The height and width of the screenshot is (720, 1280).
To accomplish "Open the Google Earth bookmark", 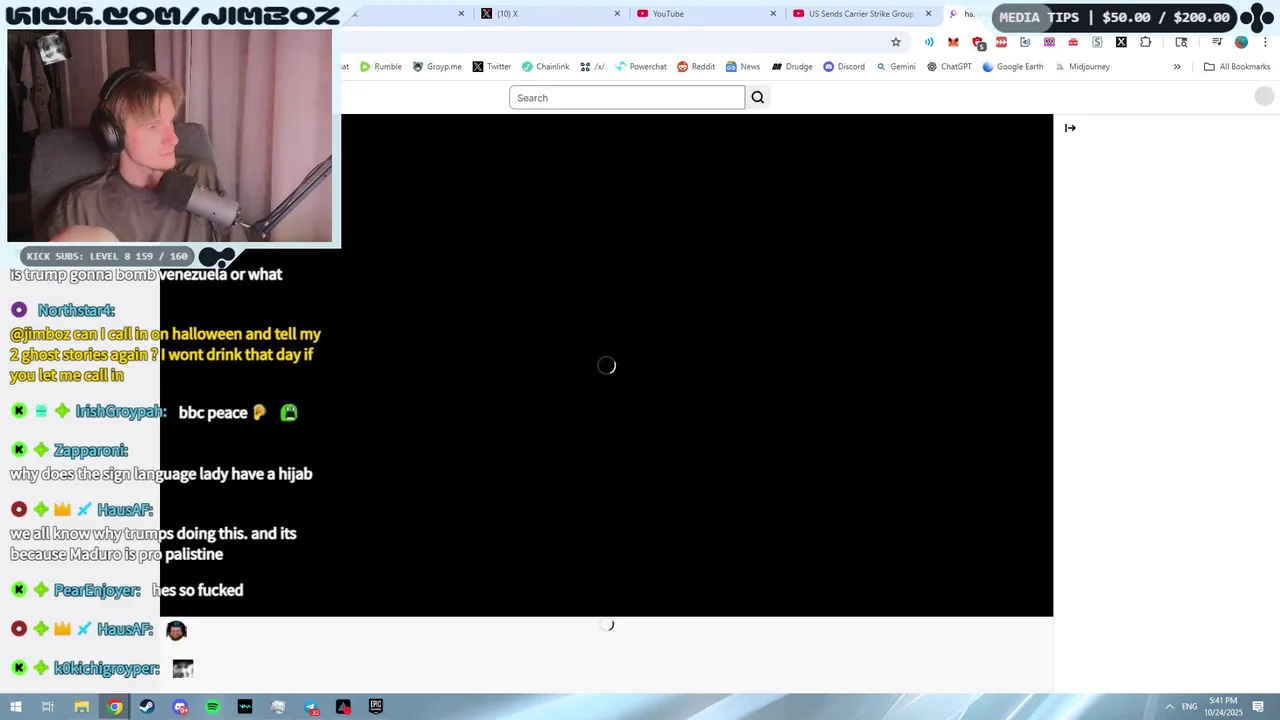I will tap(1013, 67).
